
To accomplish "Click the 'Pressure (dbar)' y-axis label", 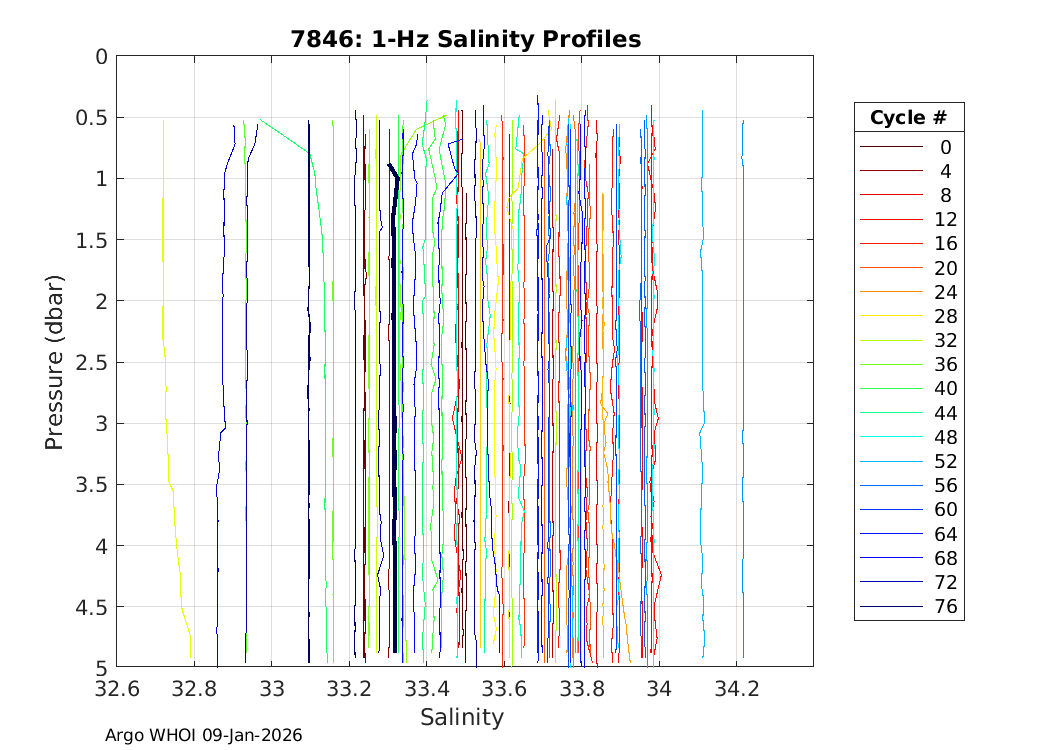I will click(55, 361).
